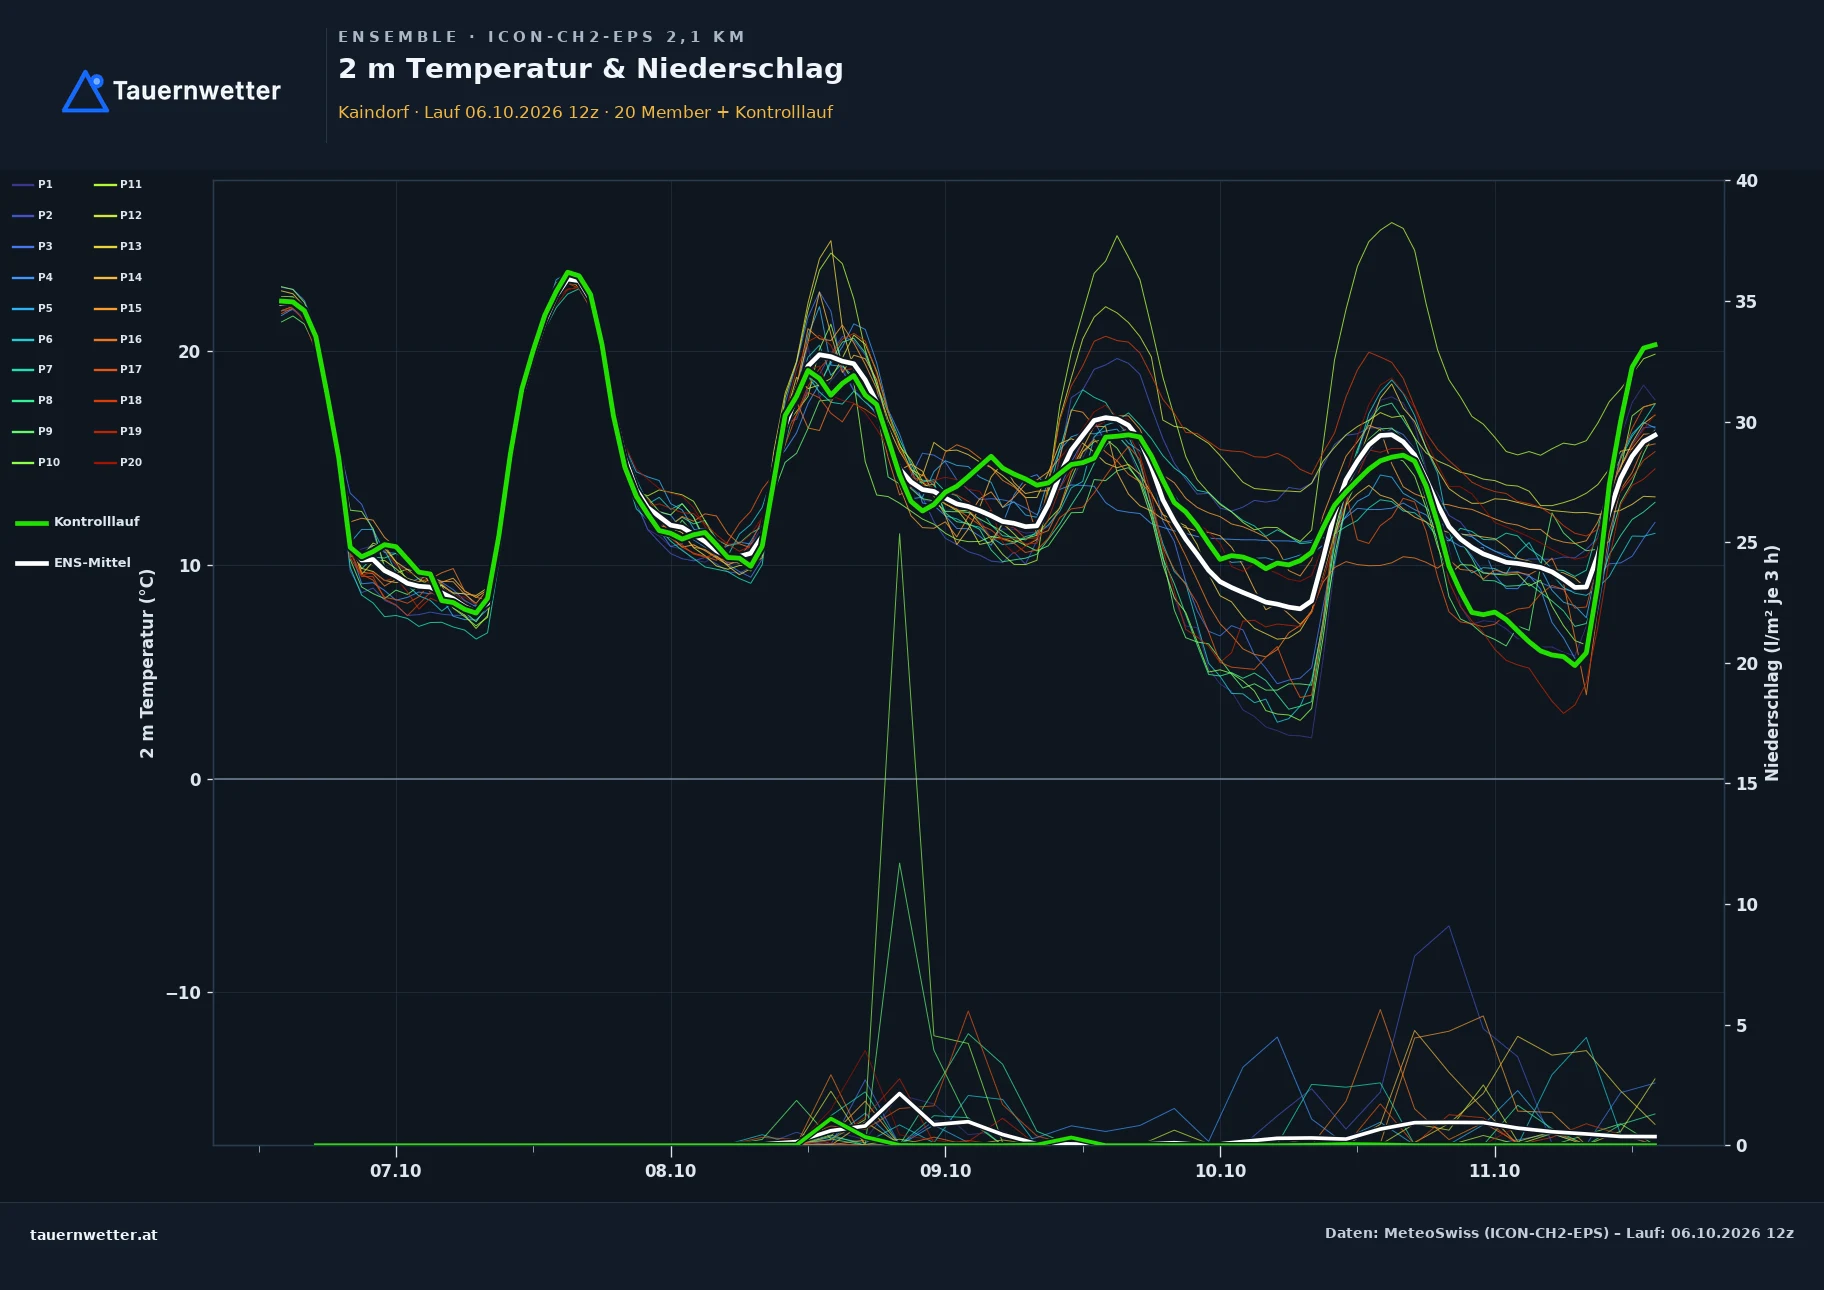Click the Kontrolllauf legend entry
Image resolution: width=1824 pixels, height=1290 pixels.
78,522
